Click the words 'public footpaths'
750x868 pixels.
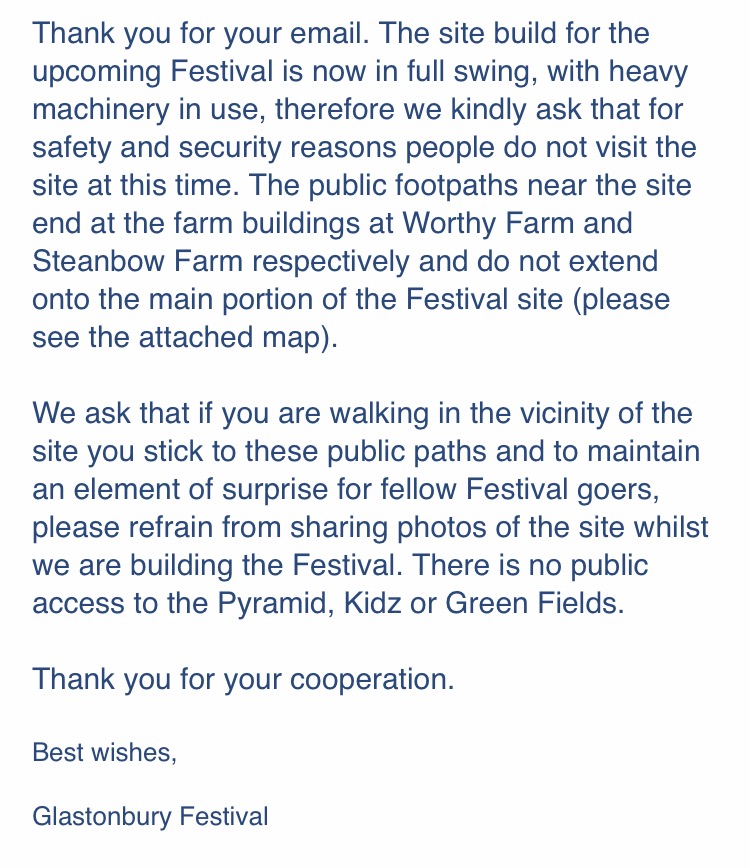[x=413, y=185]
